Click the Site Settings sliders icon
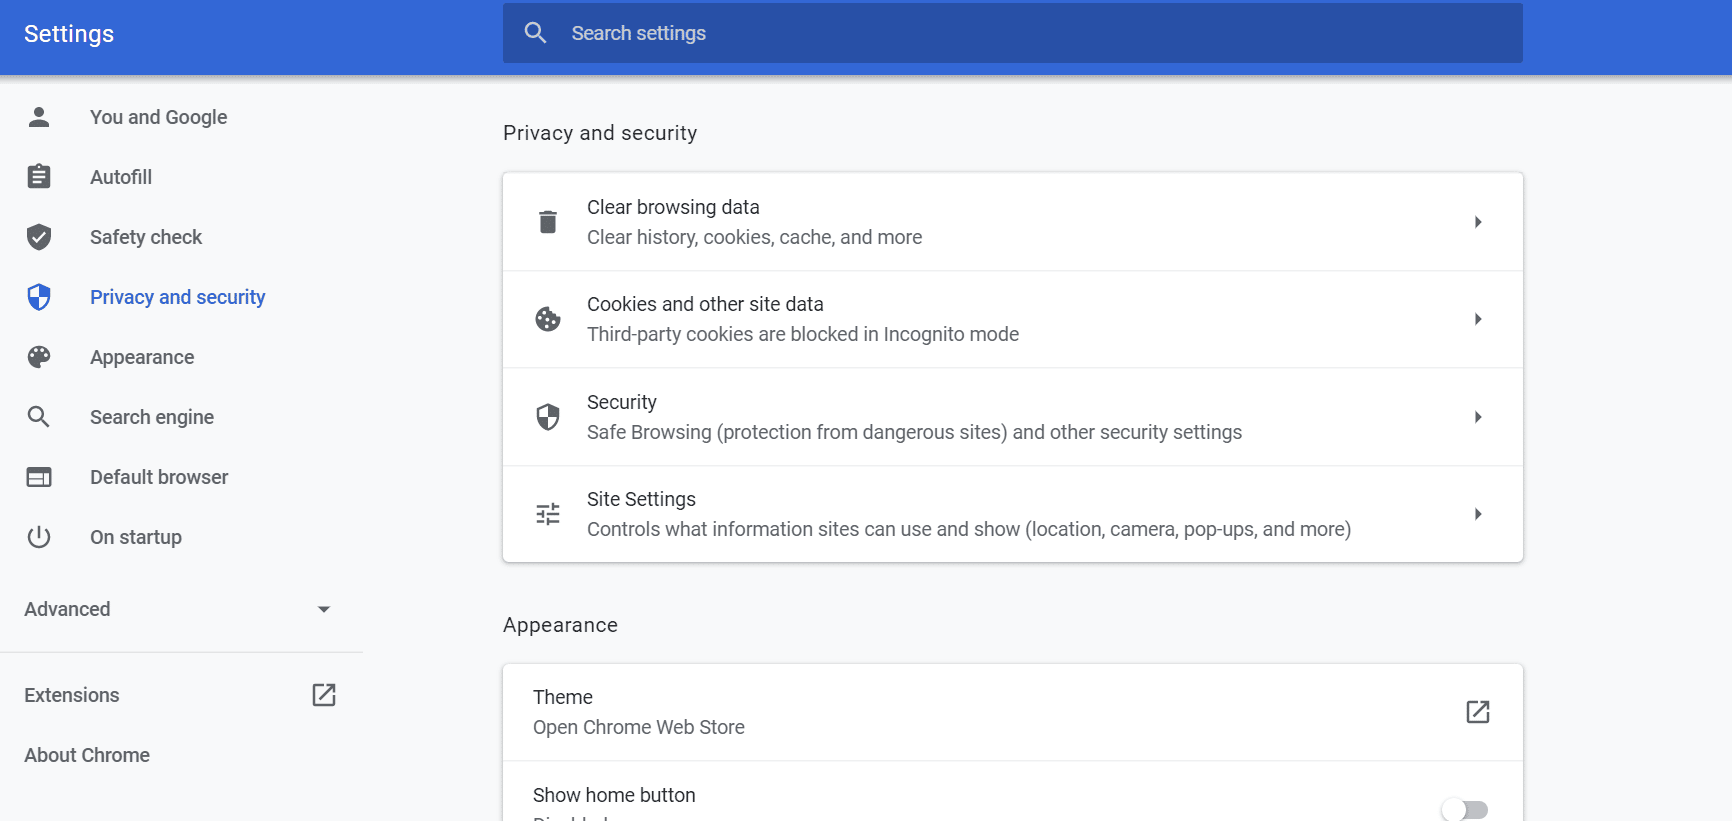Image resolution: width=1732 pixels, height=822 pixels. coord(548,514)
